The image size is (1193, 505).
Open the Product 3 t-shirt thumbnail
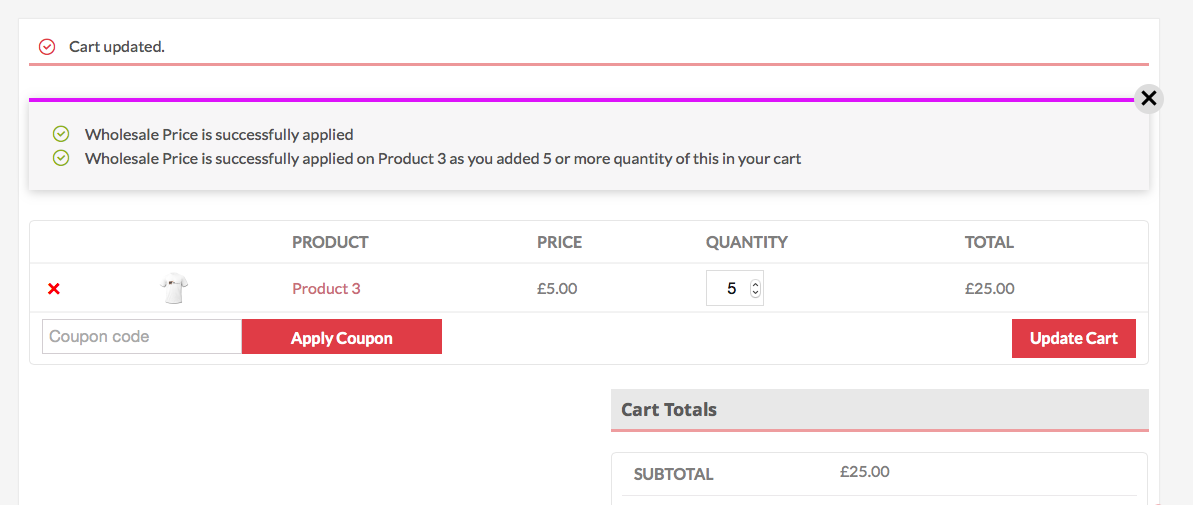174,290
